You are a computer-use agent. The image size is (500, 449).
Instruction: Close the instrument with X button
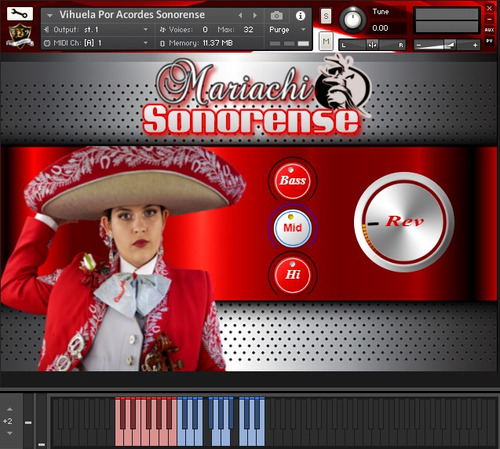(489, 8)
